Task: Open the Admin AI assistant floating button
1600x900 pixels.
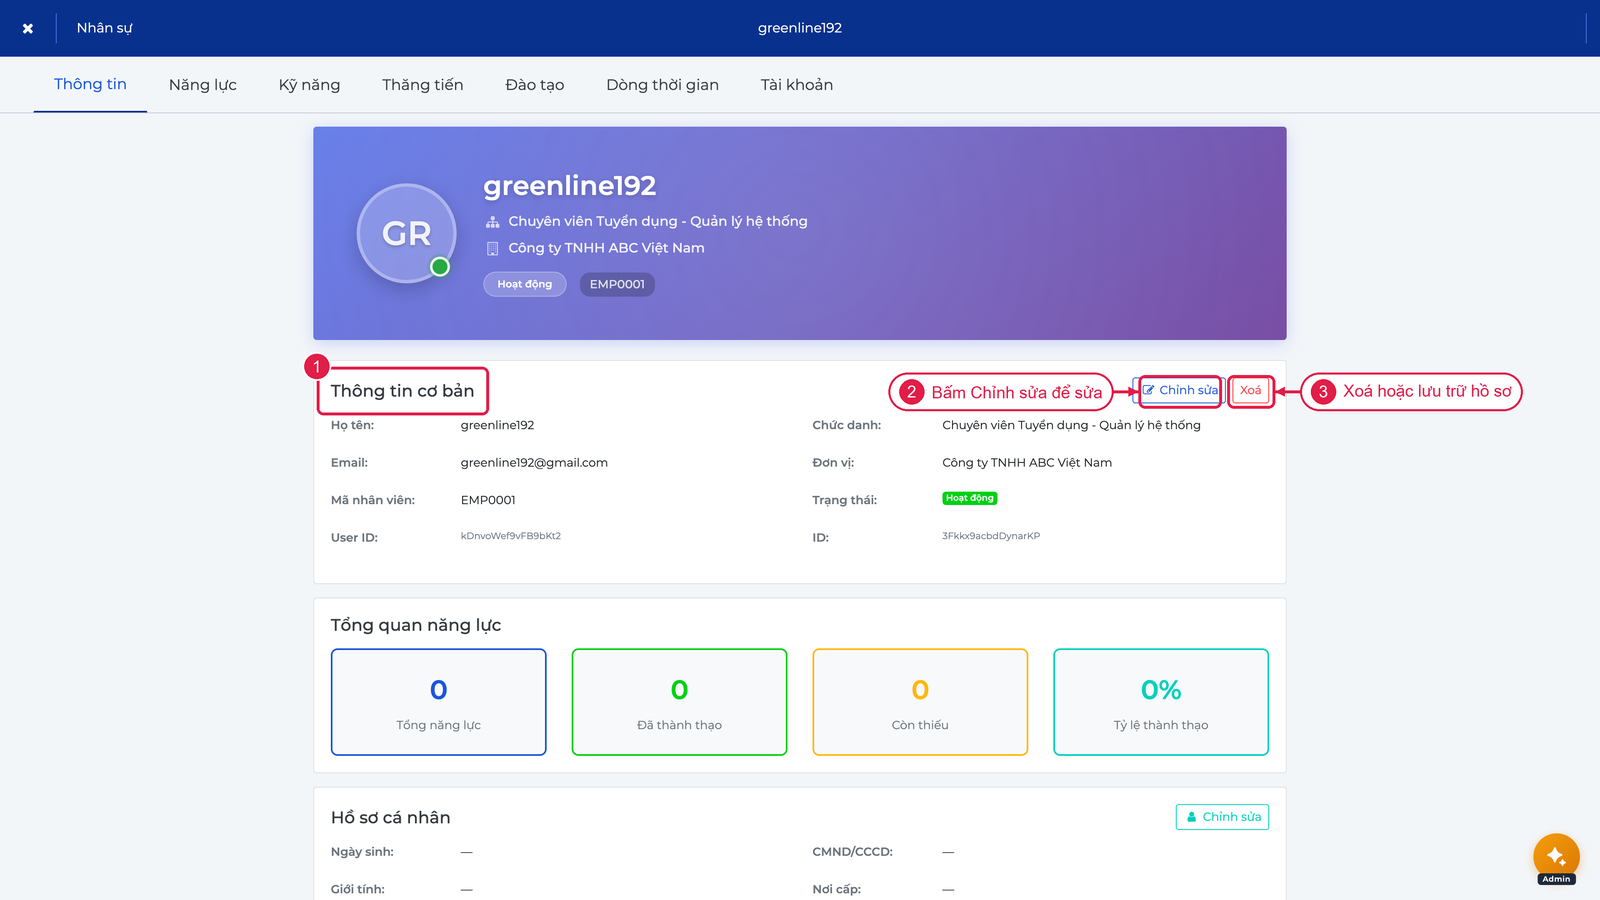Action: (x=1556, y=857)
